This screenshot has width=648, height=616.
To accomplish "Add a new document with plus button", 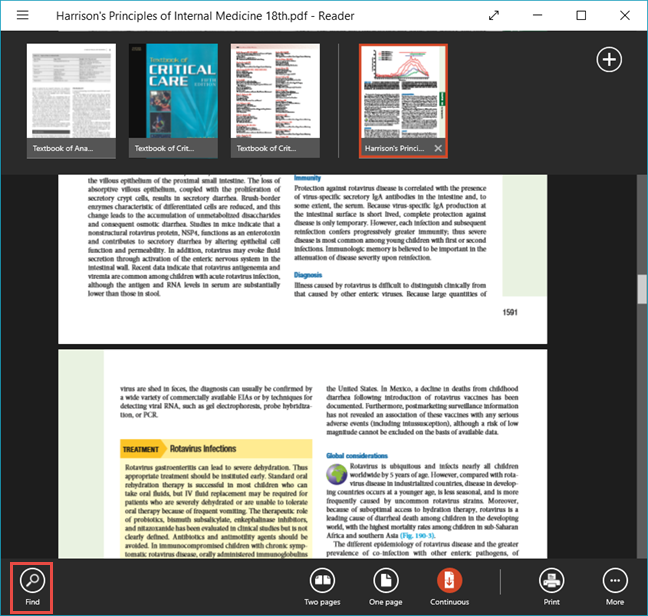I will tap(609, 59).
